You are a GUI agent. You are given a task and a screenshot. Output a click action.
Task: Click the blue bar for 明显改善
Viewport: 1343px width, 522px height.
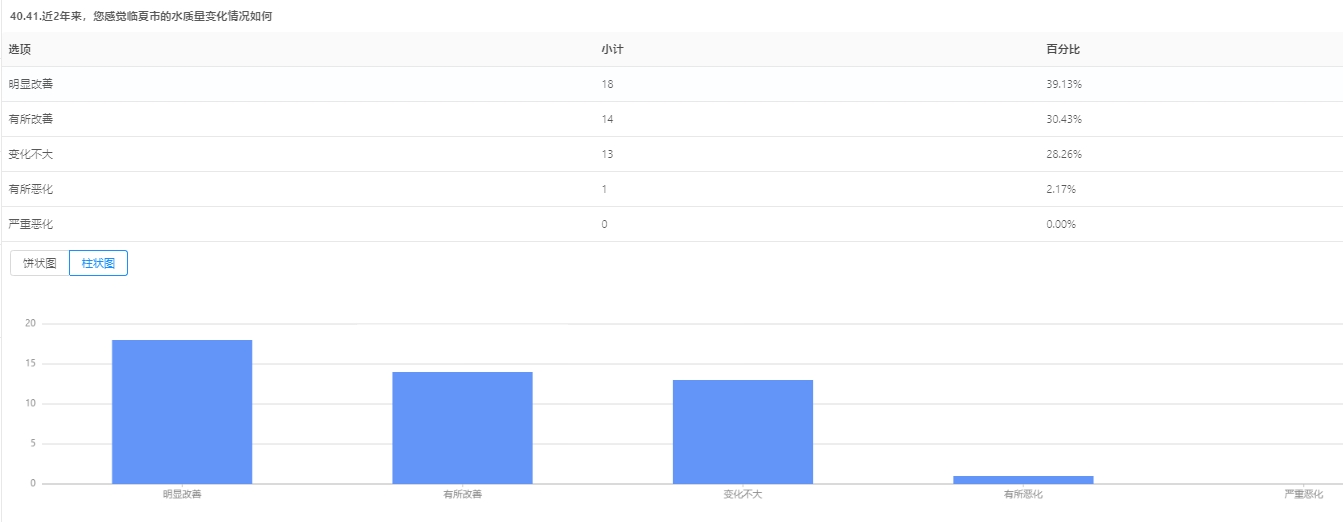click(182, 412)
